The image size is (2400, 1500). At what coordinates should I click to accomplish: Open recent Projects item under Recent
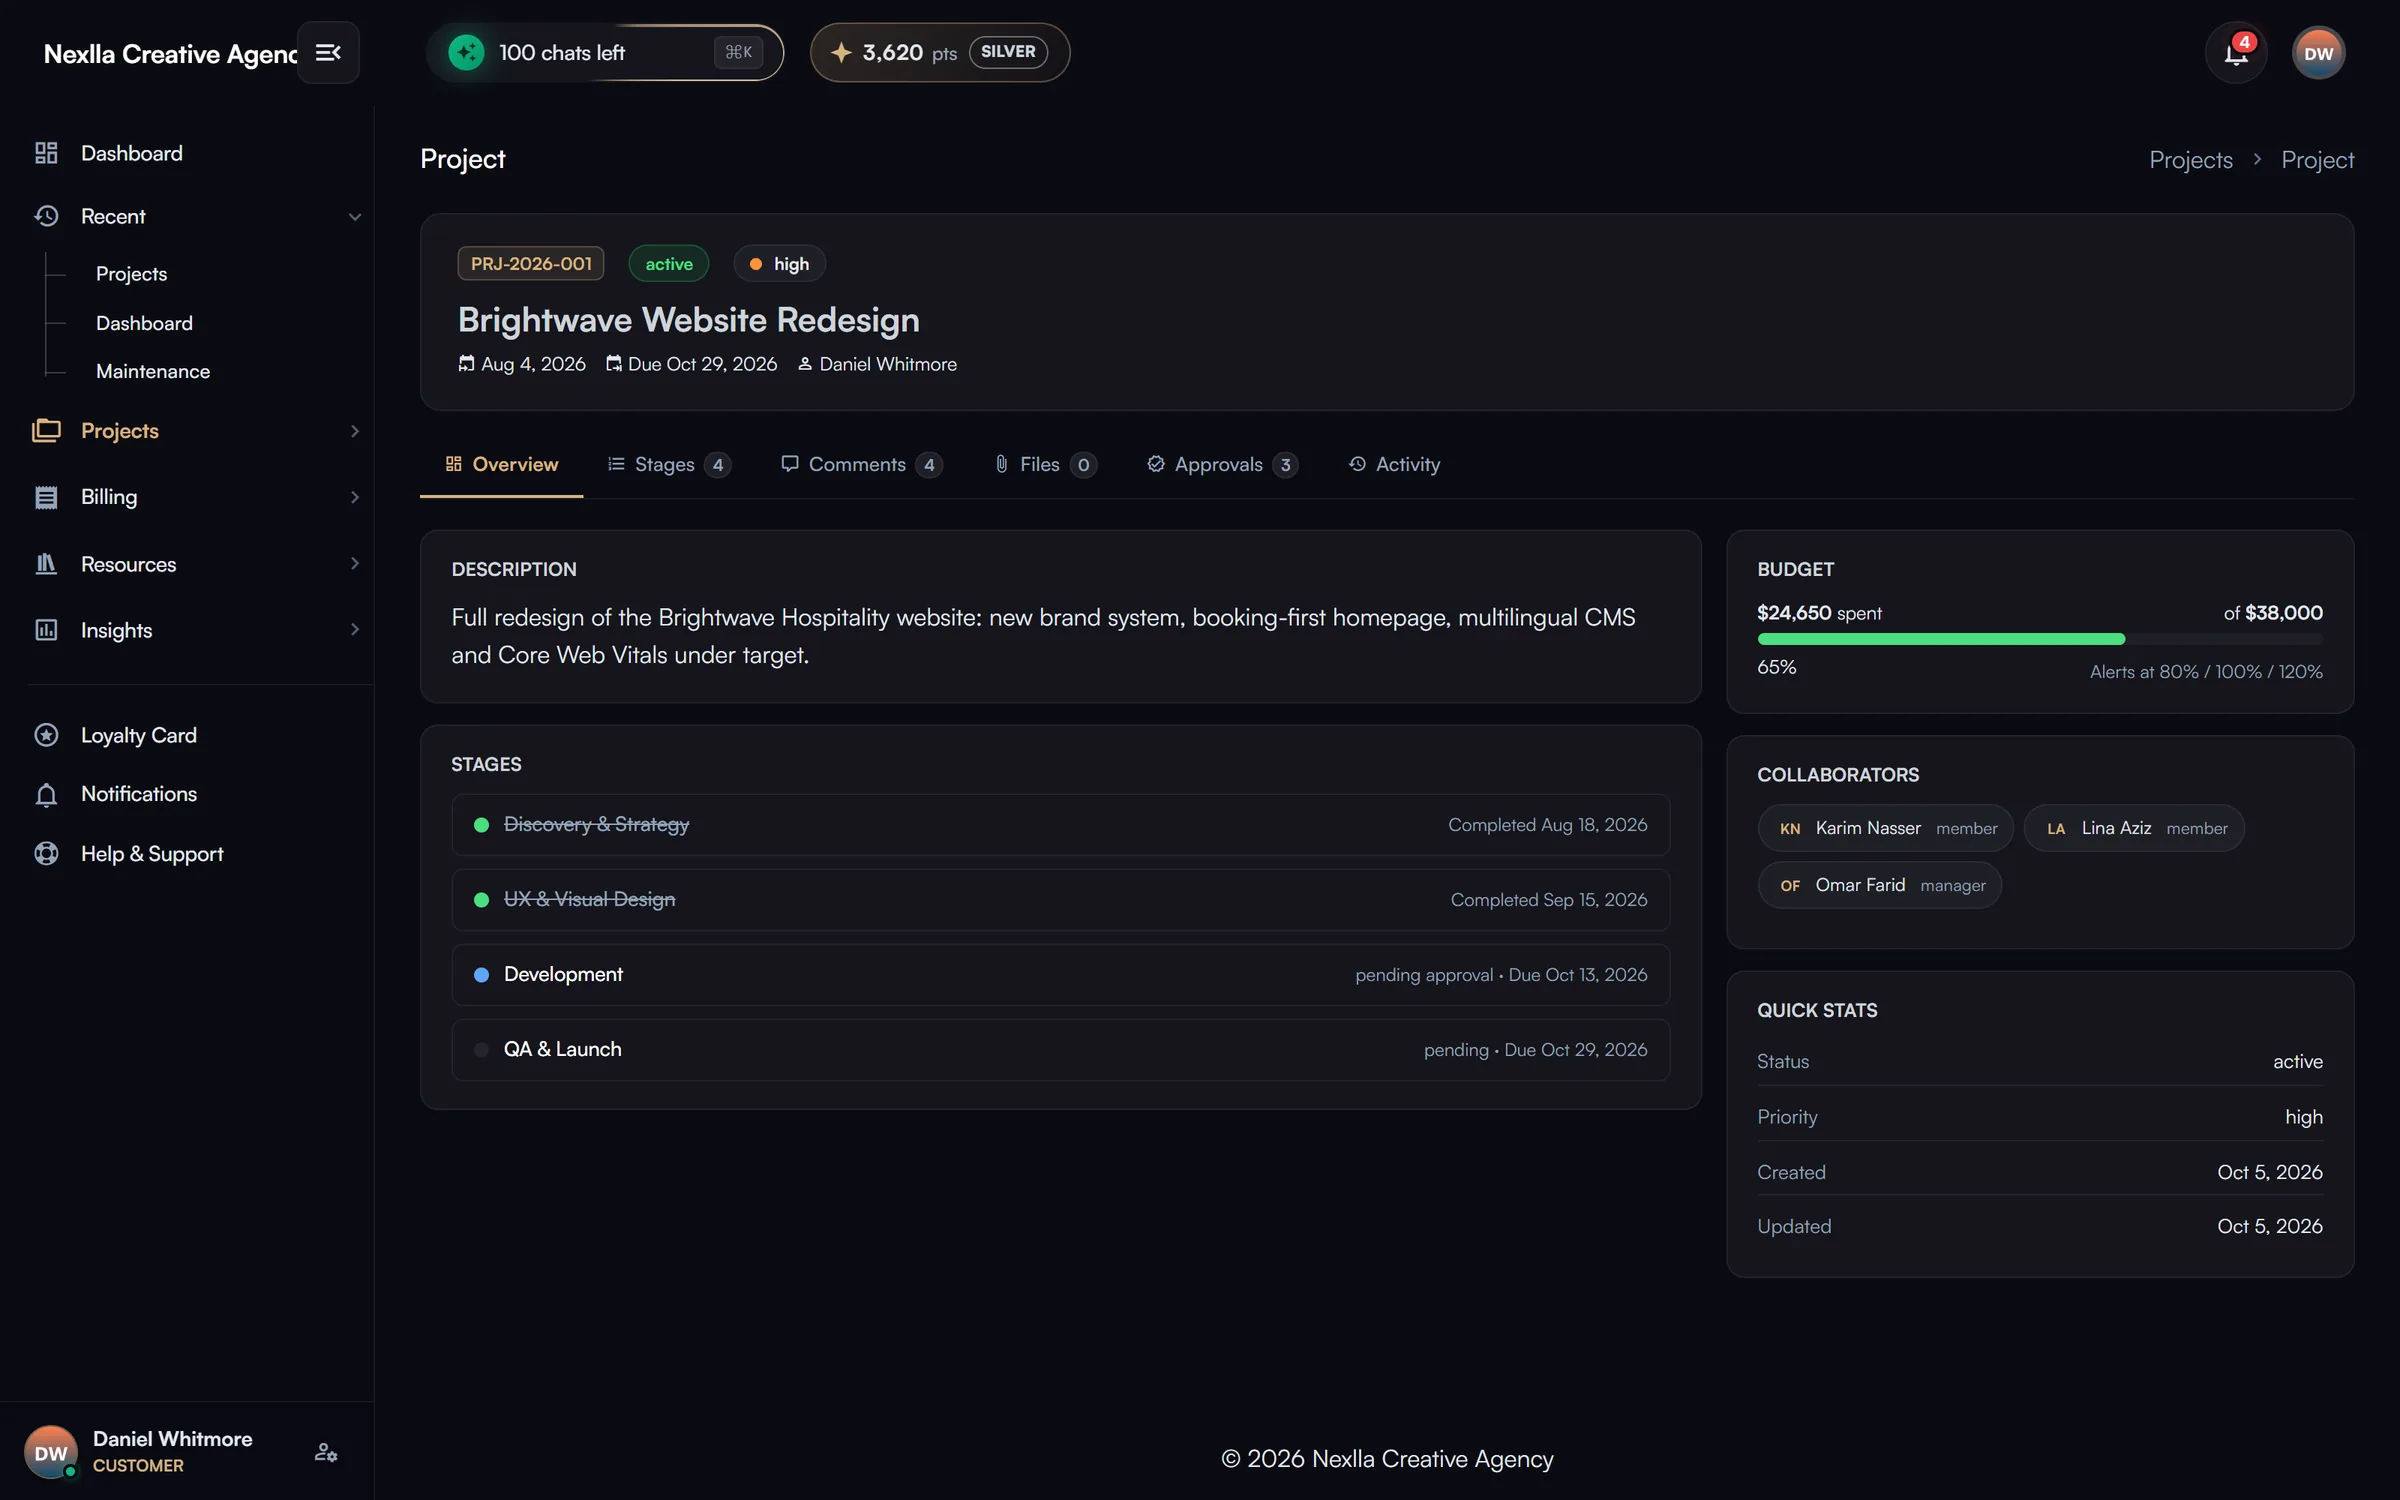131,274
